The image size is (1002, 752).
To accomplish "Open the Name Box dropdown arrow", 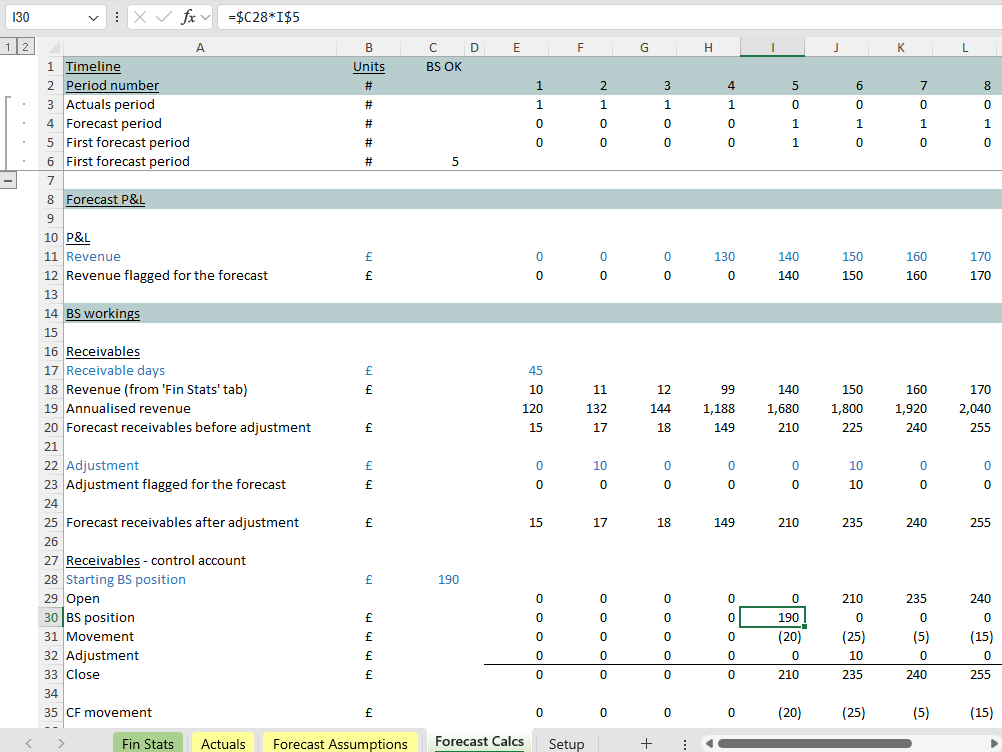I will (94, 18).
